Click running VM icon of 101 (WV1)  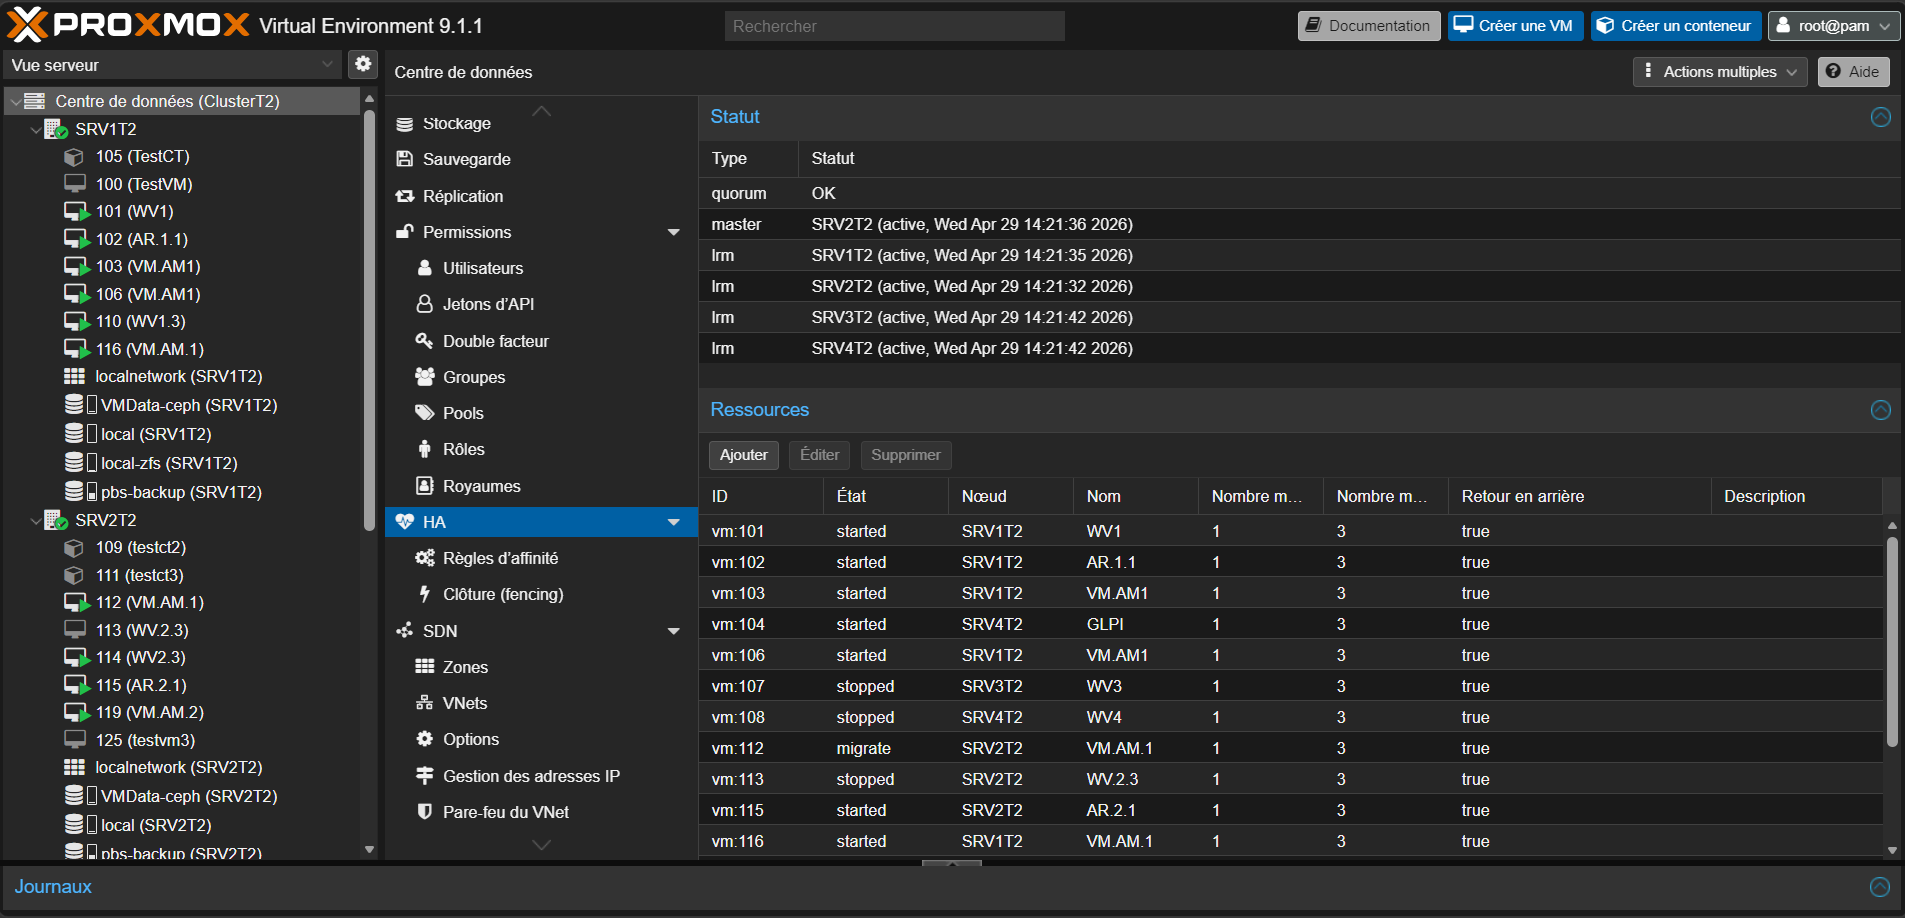(76, 212)
